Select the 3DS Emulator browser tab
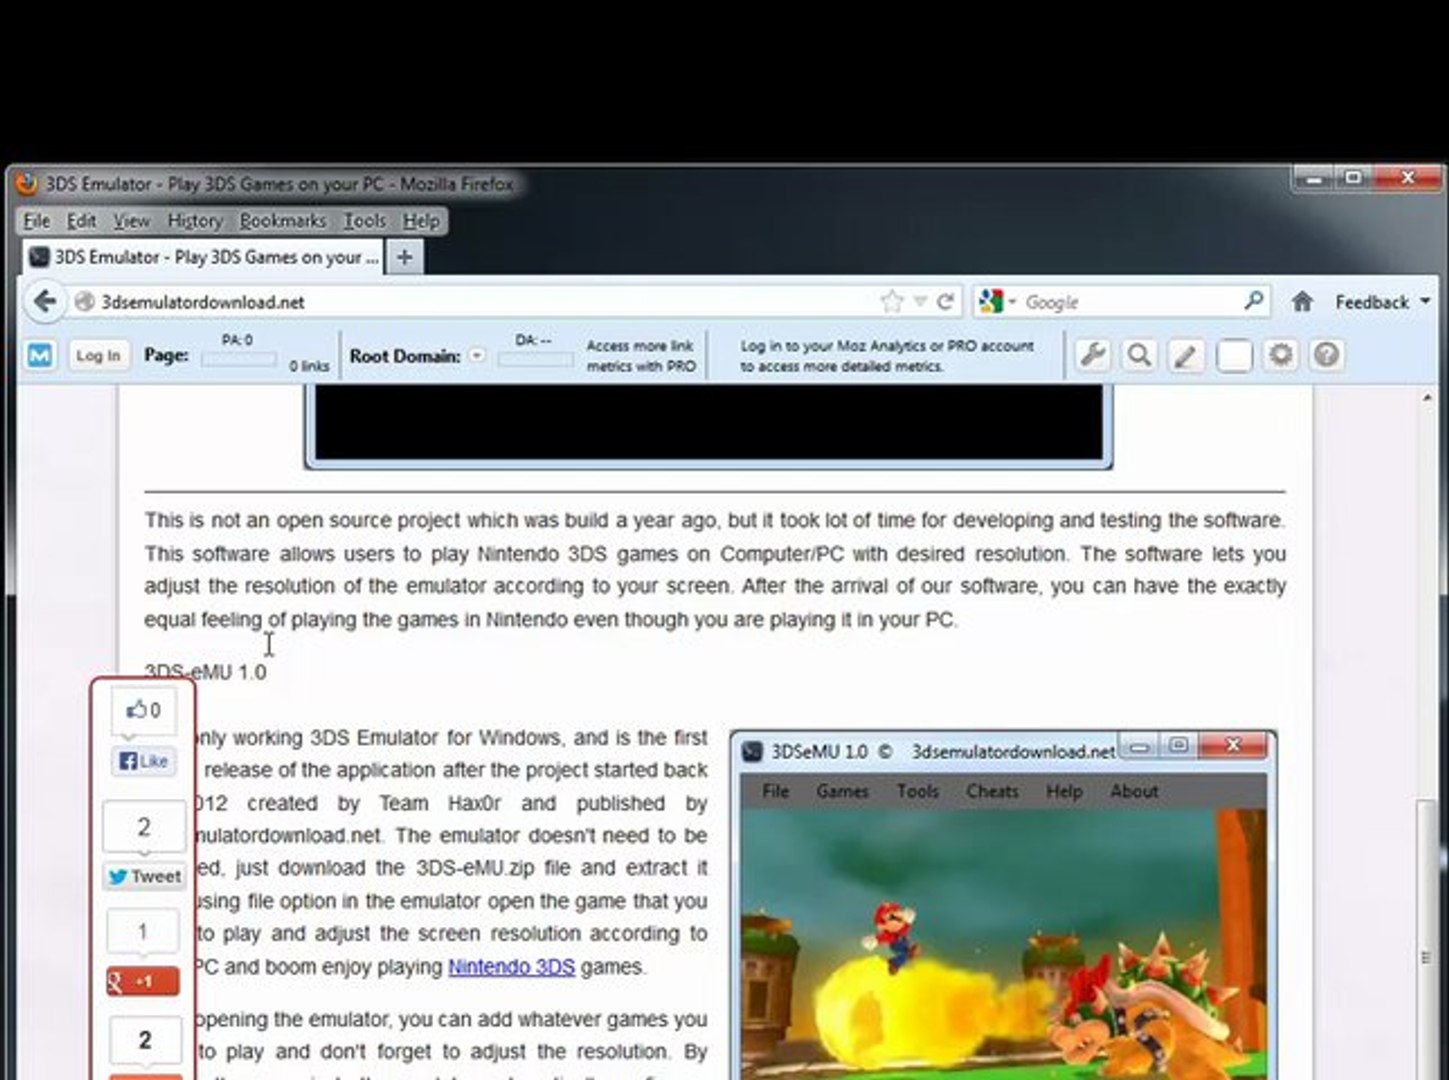The height and width of the screenshot is (1080, 1449). point(203,257)
